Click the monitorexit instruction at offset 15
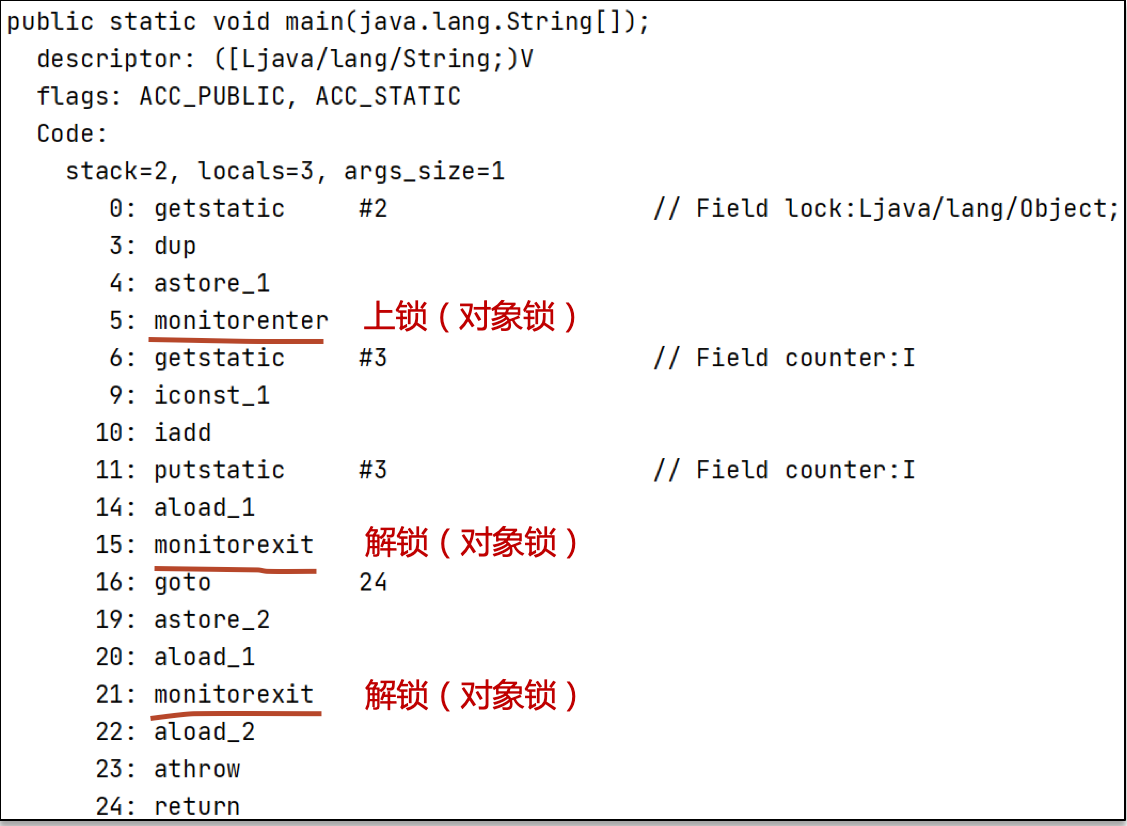 233,545
